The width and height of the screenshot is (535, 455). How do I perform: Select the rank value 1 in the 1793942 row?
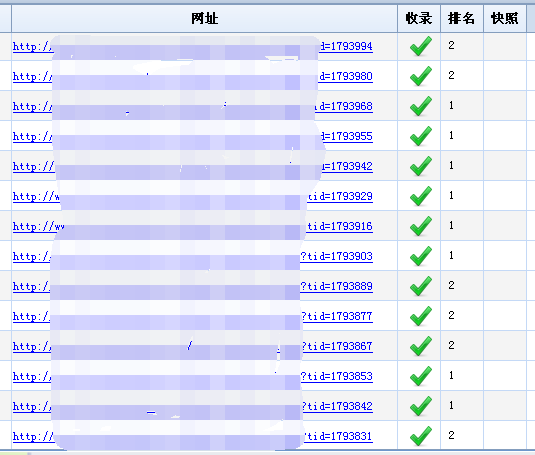tap(451, 165)
